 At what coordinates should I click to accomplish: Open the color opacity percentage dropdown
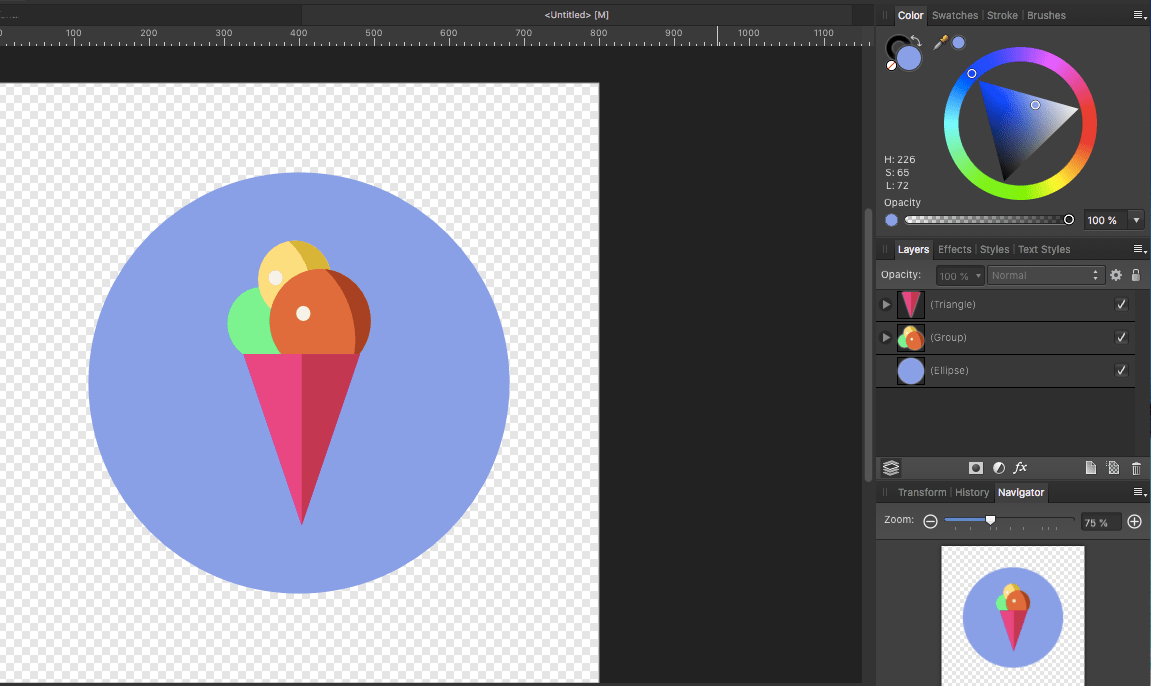point(1135,220)
